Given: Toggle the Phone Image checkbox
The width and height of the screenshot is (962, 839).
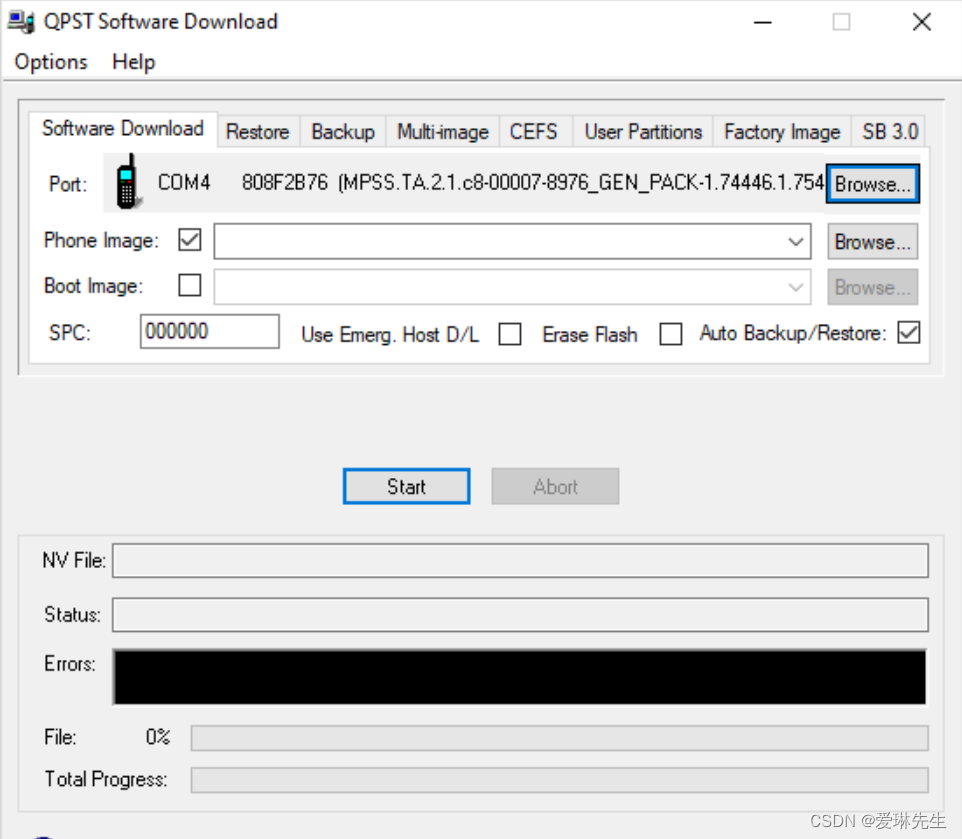Looking at the screenshot, I should coord(190,240).
